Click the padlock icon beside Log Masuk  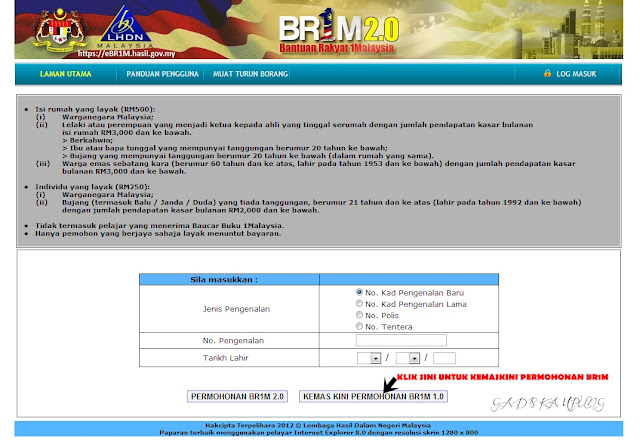pos(547,73)
